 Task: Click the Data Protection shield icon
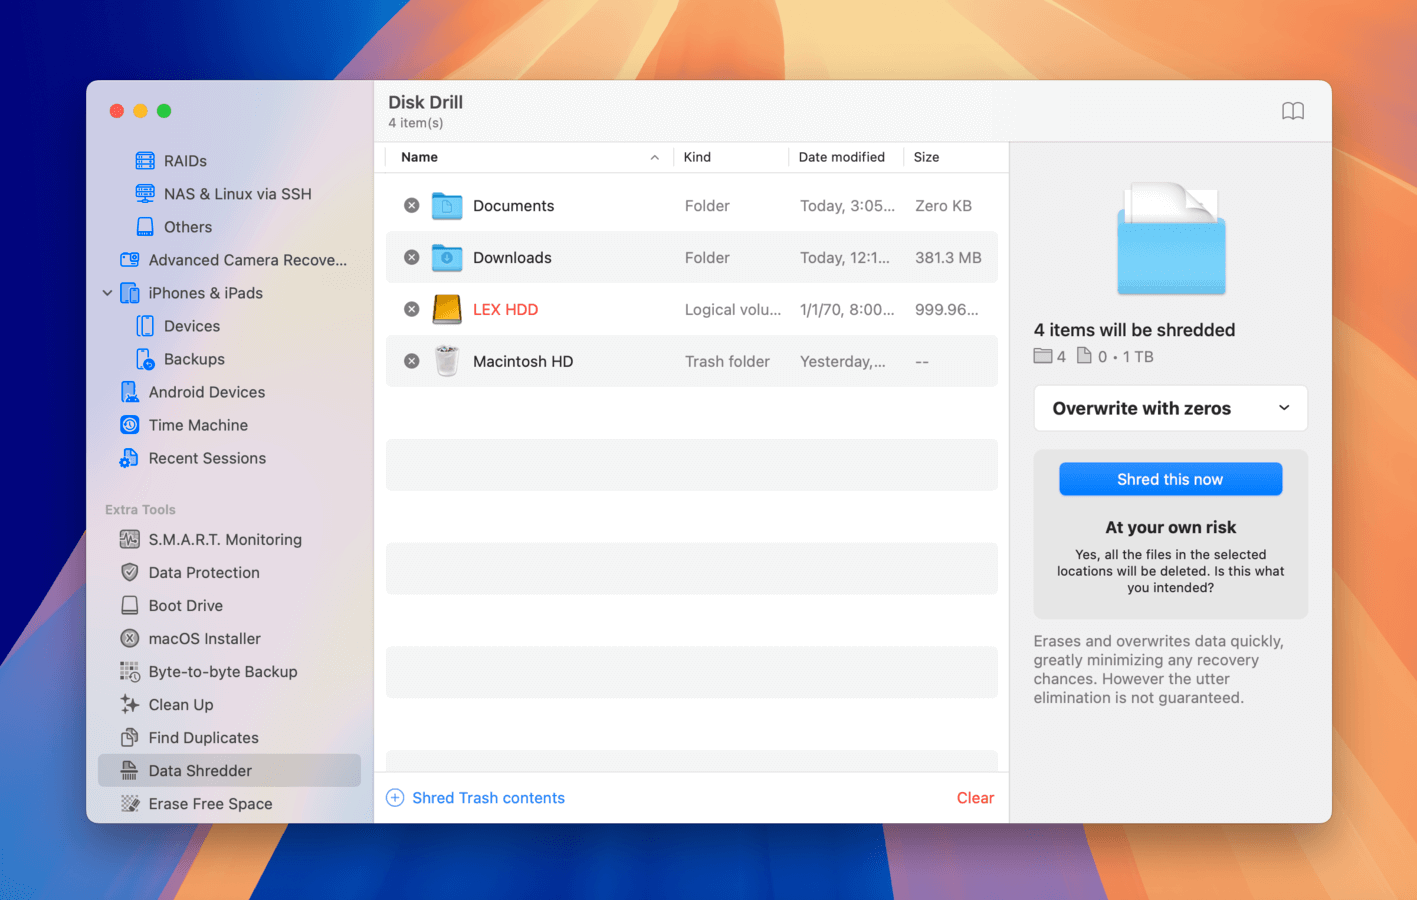[130, 573]
